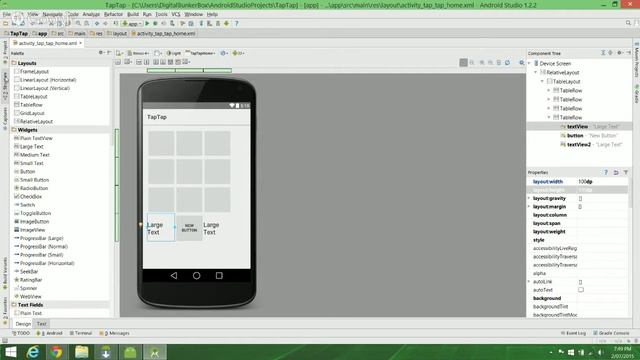Open the Build menu

point(133,14)
